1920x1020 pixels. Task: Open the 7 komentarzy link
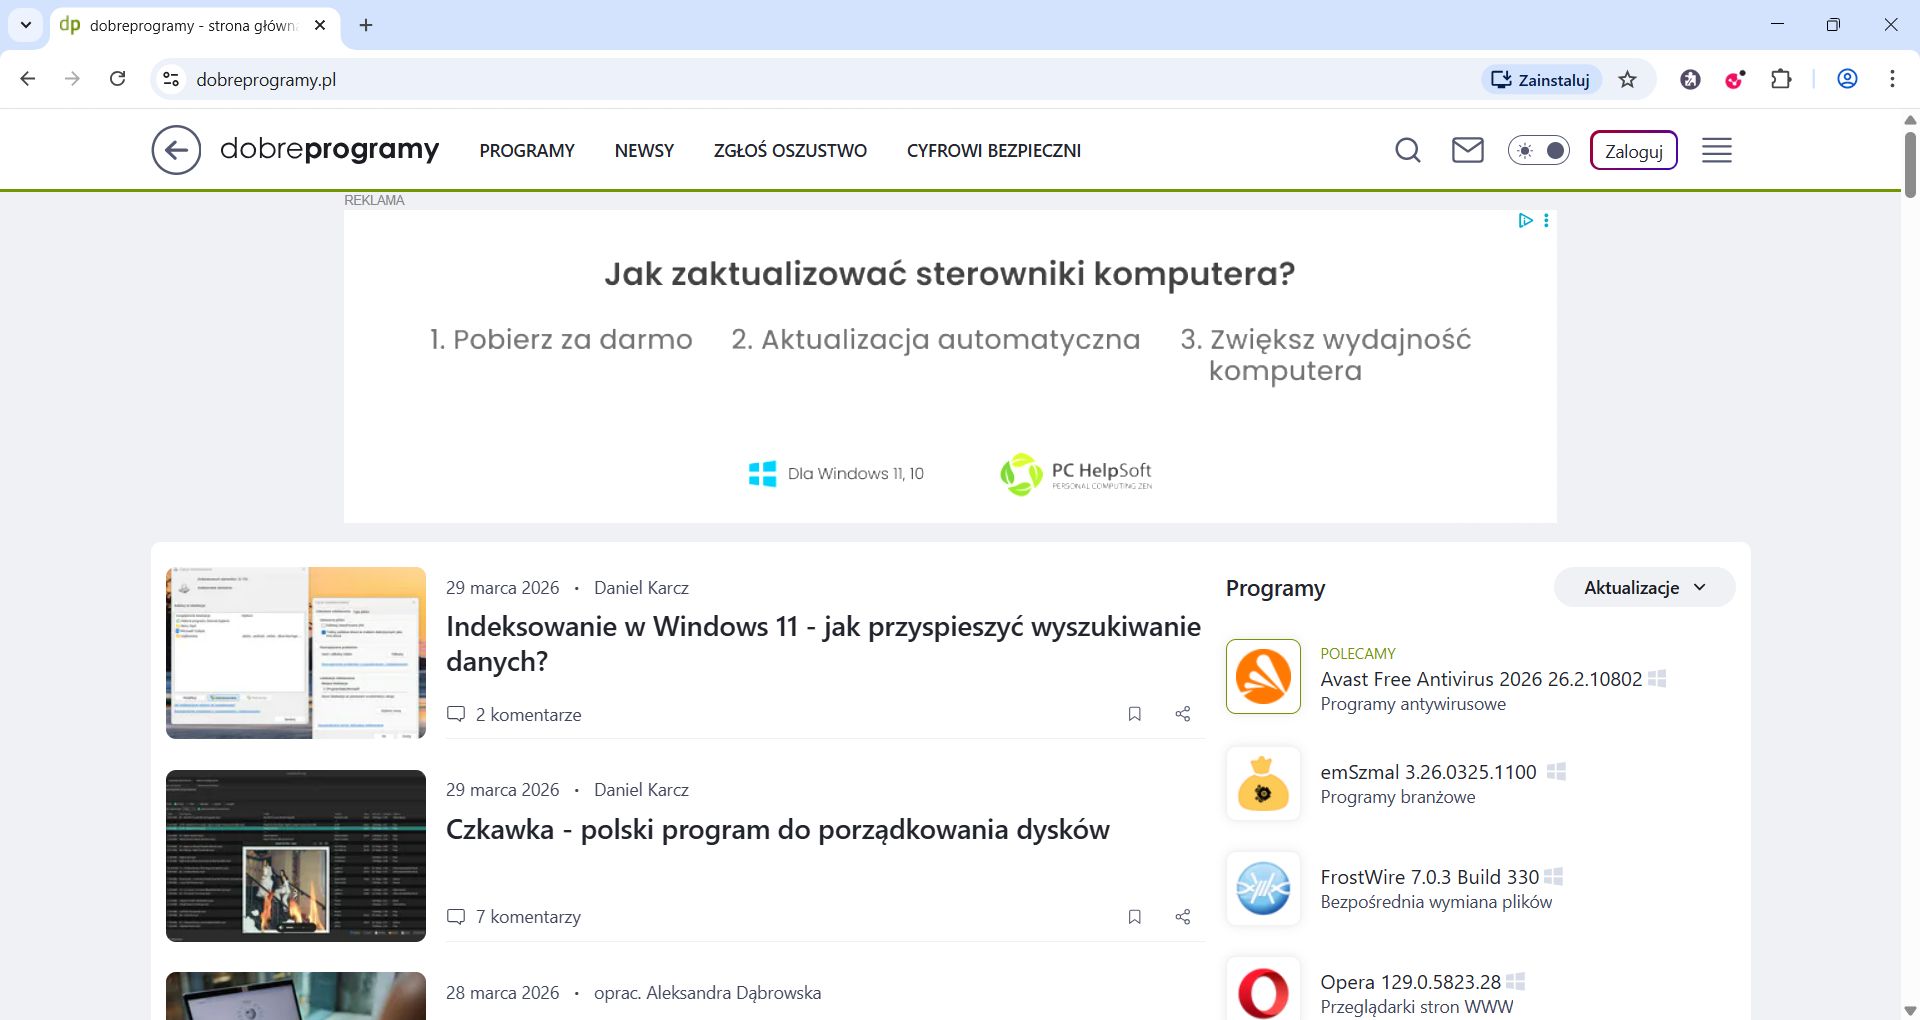[514, 917]
